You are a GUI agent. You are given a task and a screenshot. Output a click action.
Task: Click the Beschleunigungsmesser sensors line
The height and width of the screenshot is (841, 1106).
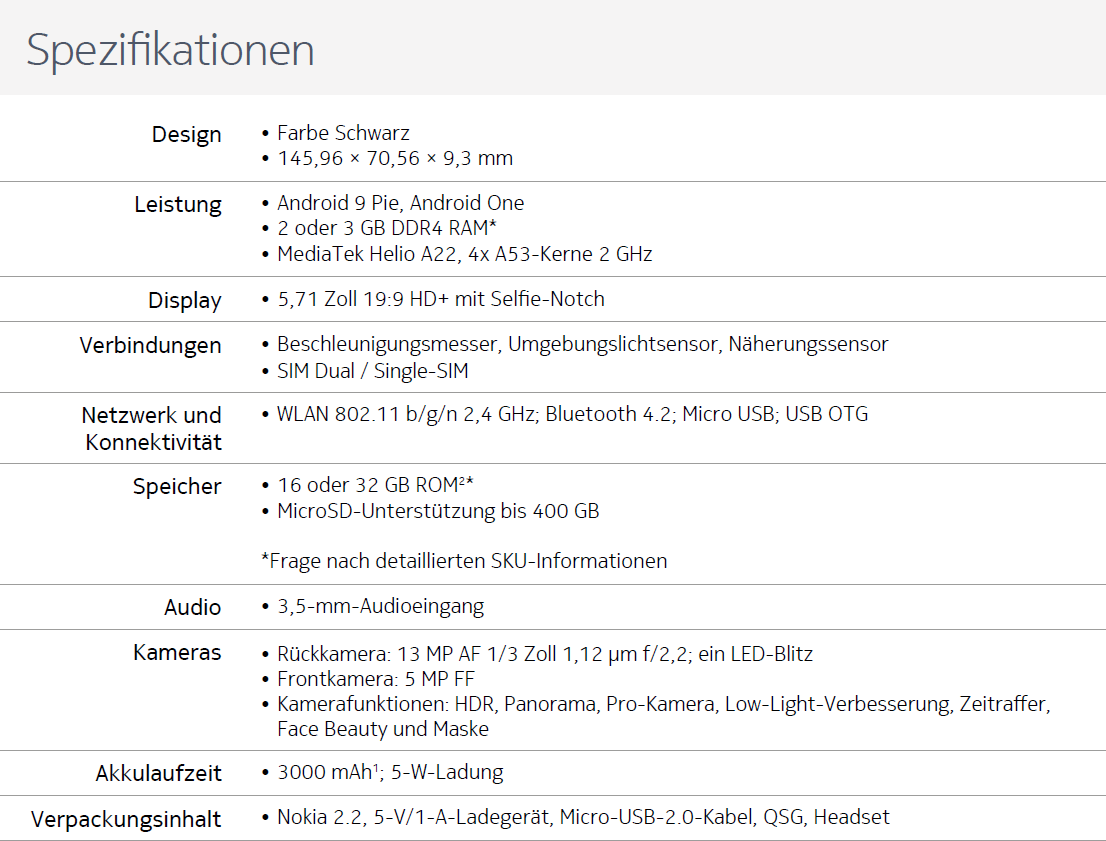[x=583, y=344]
